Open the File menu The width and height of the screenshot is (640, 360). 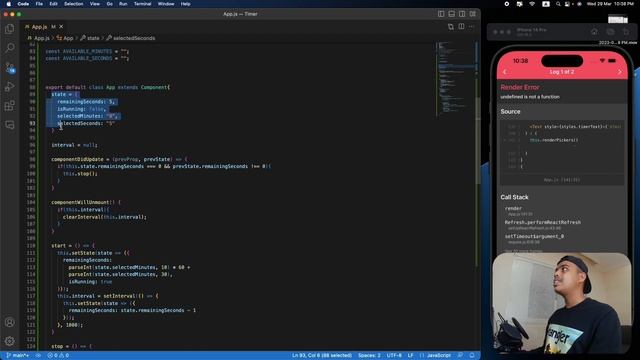[x=39, y=4]
